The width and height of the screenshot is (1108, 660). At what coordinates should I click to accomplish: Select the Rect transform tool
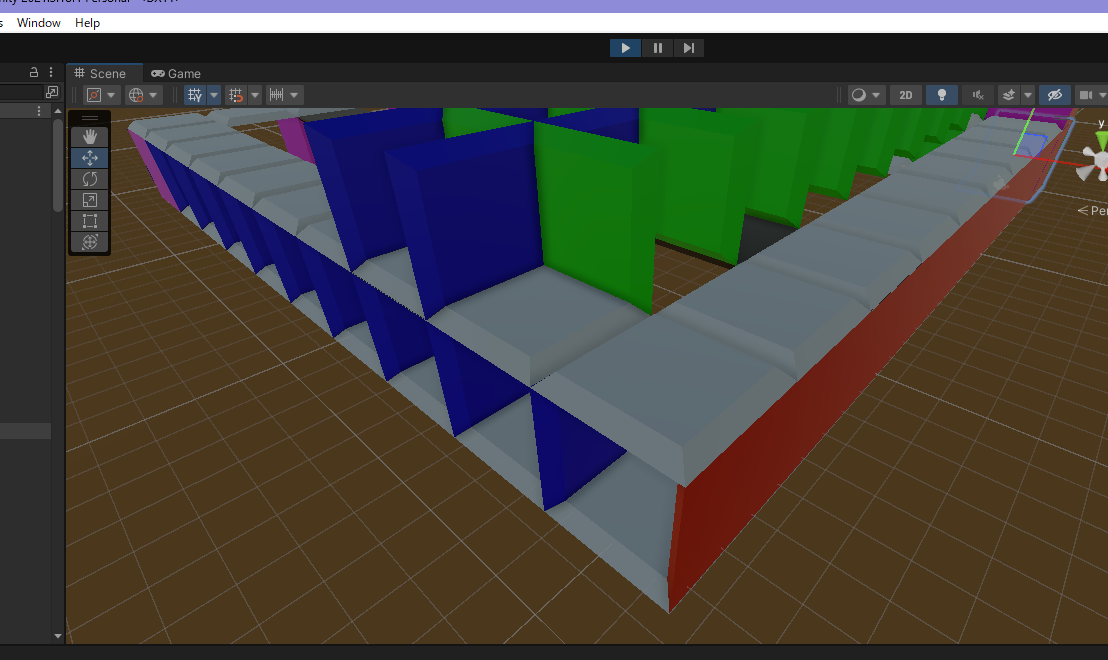click(89, 221)
